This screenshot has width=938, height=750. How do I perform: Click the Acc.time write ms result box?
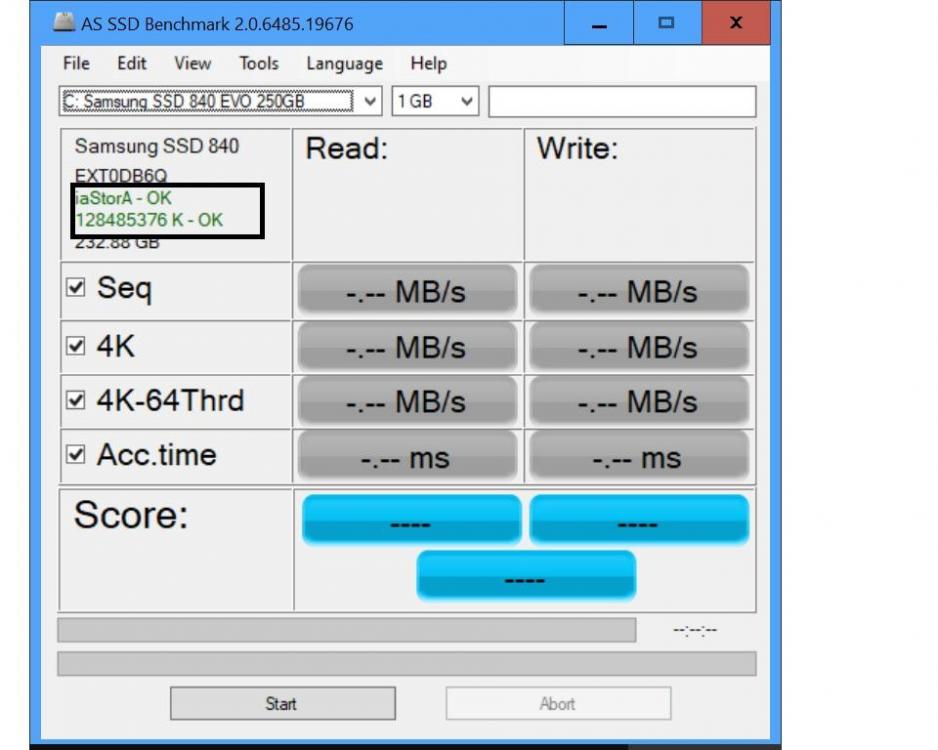click(639, 456)
